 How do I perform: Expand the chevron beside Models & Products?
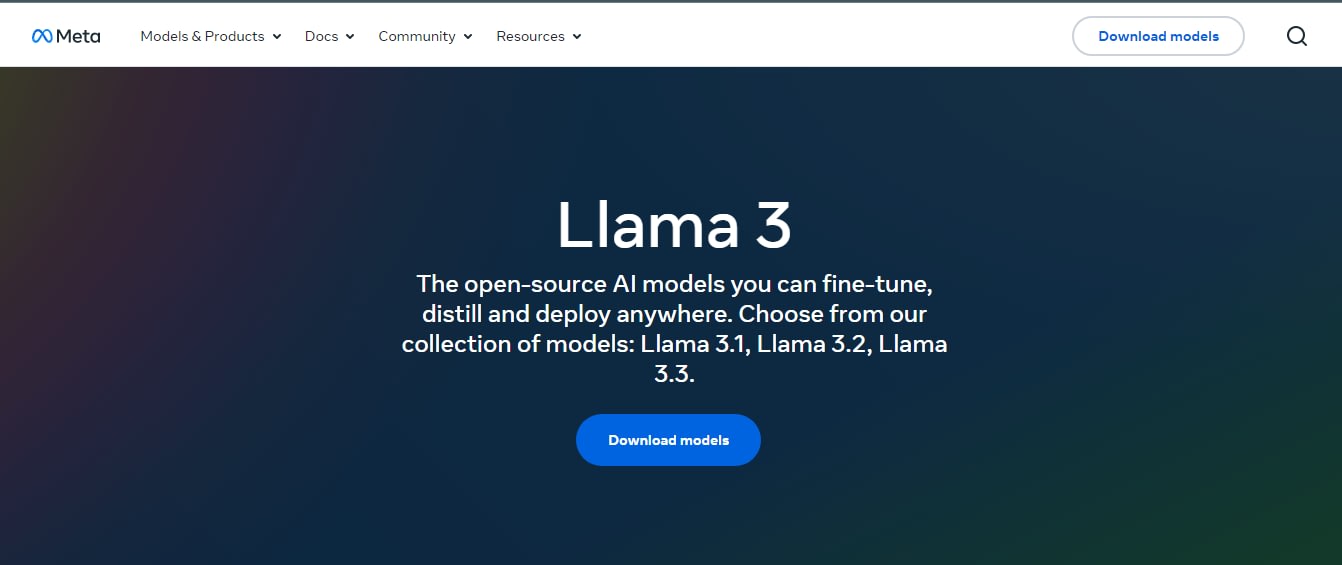point(277,37)
